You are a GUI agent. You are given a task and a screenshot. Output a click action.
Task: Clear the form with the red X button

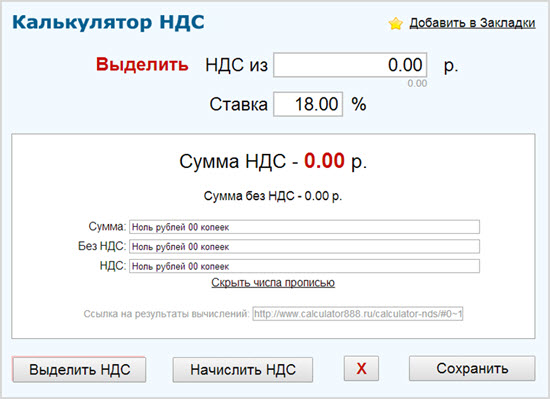click(361, 368)
